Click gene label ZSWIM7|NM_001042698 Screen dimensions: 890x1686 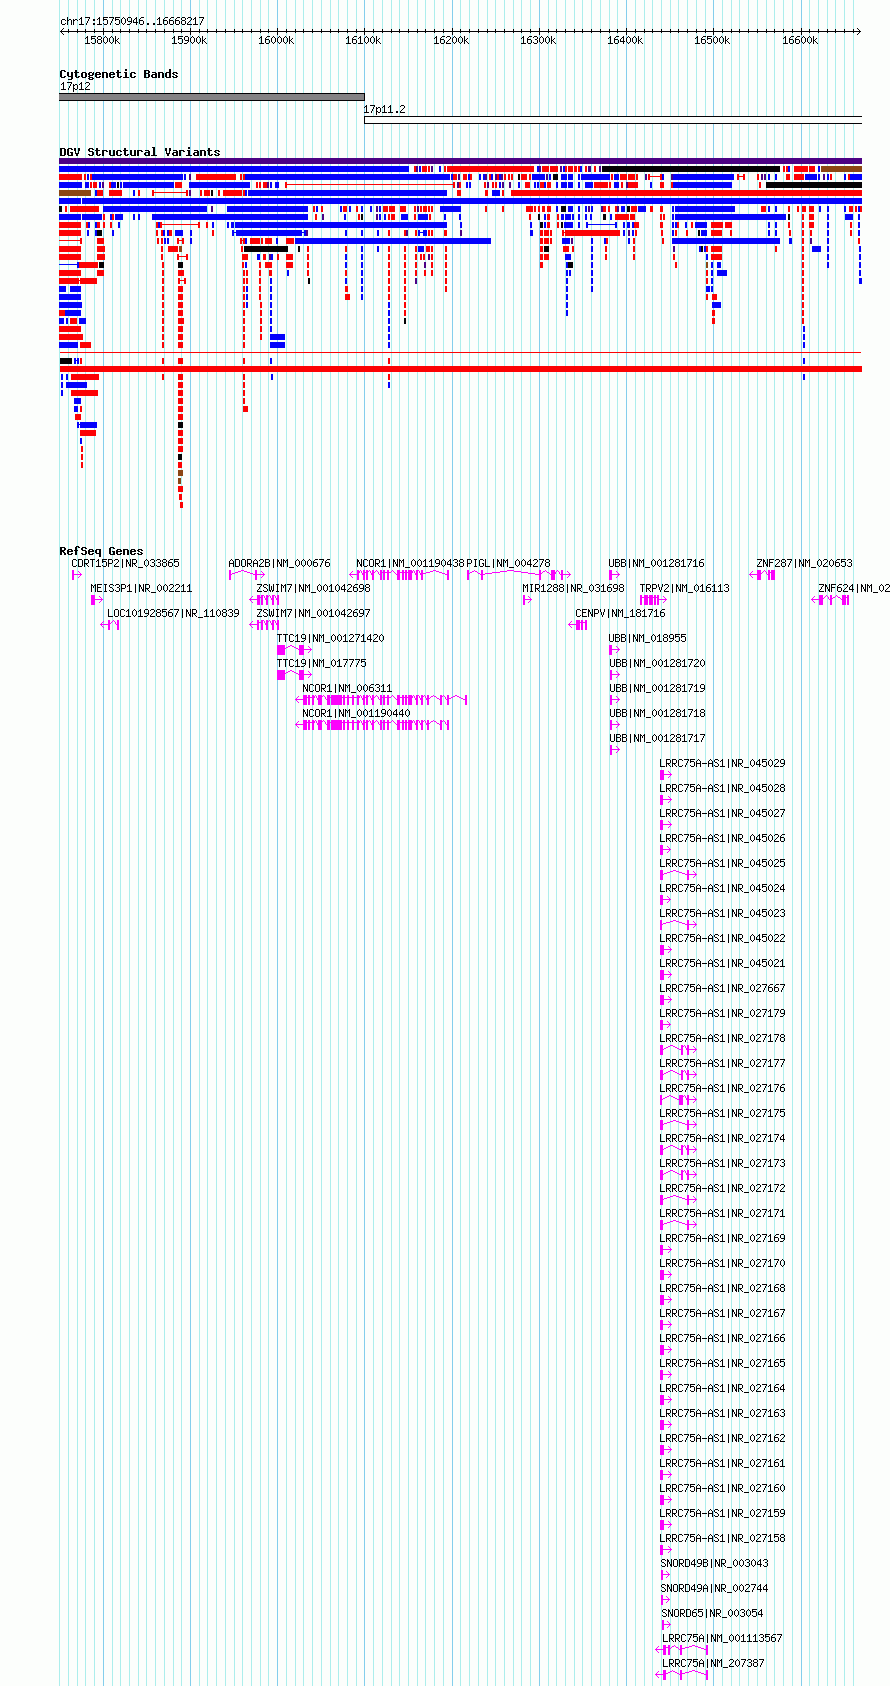coord(313,588)
